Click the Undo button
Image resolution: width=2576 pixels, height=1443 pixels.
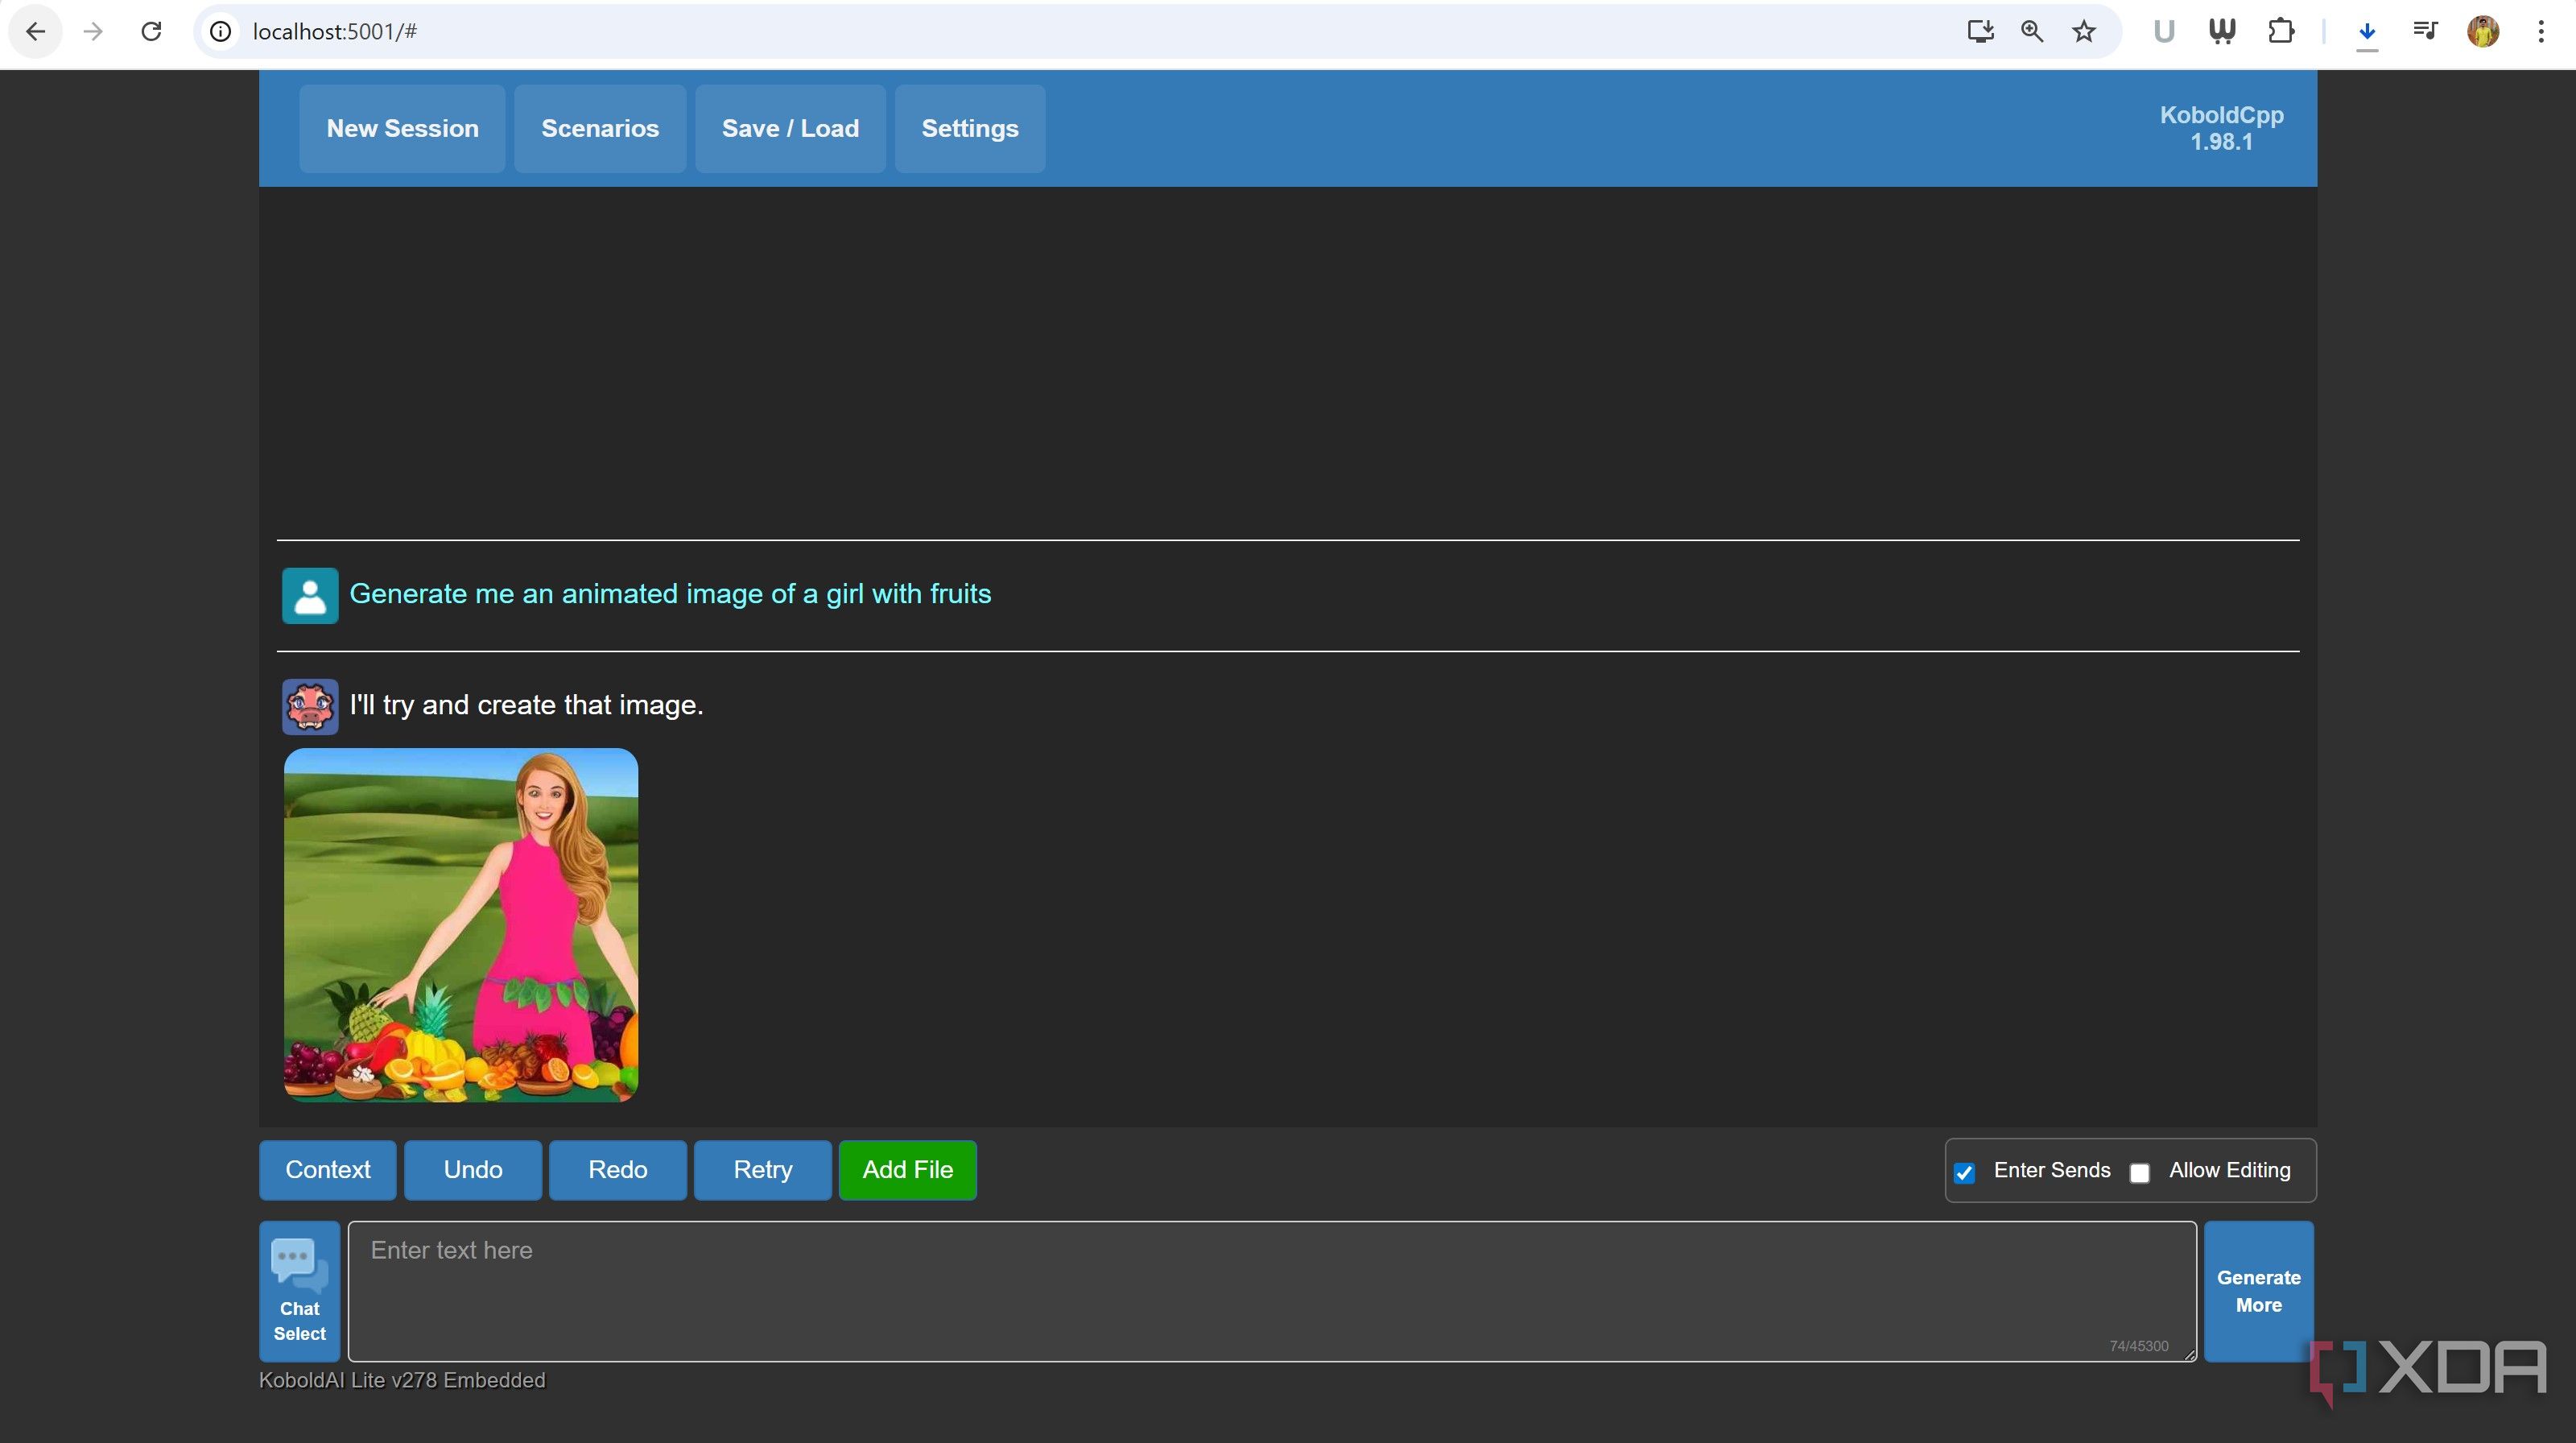[x=473, y=1170]
